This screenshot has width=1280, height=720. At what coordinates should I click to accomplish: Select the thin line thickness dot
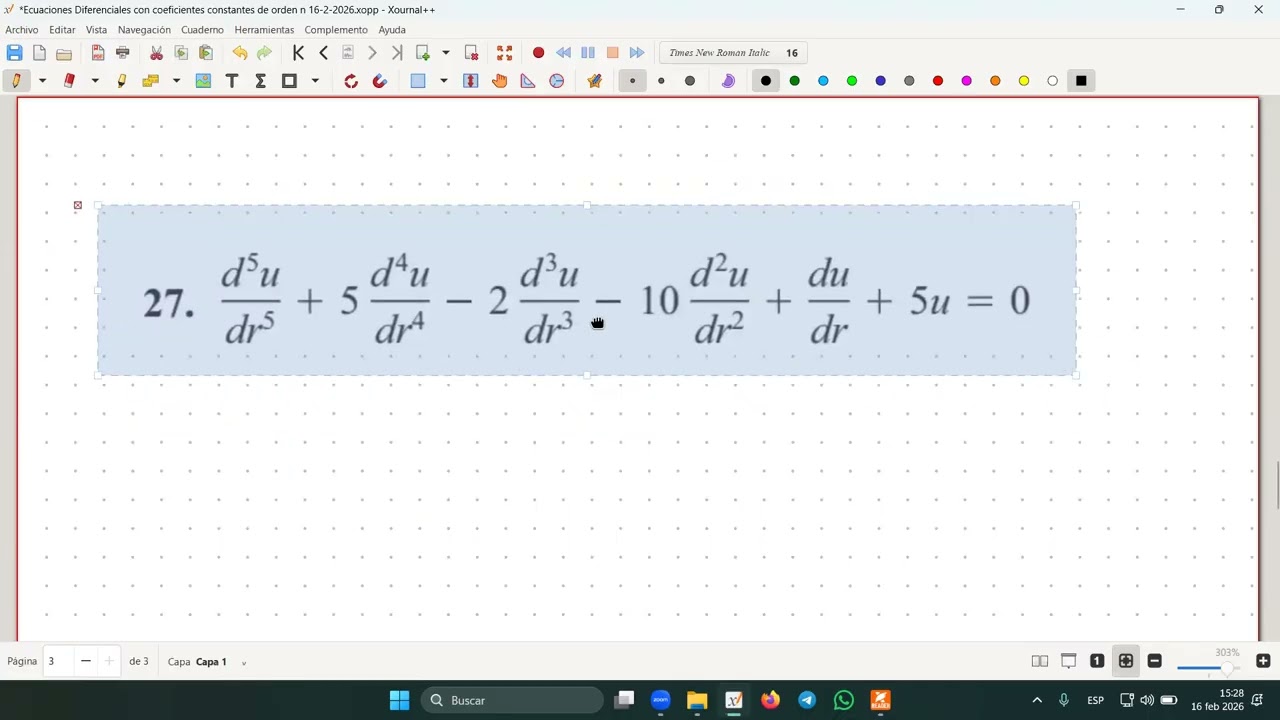click(x=632, y=81)
